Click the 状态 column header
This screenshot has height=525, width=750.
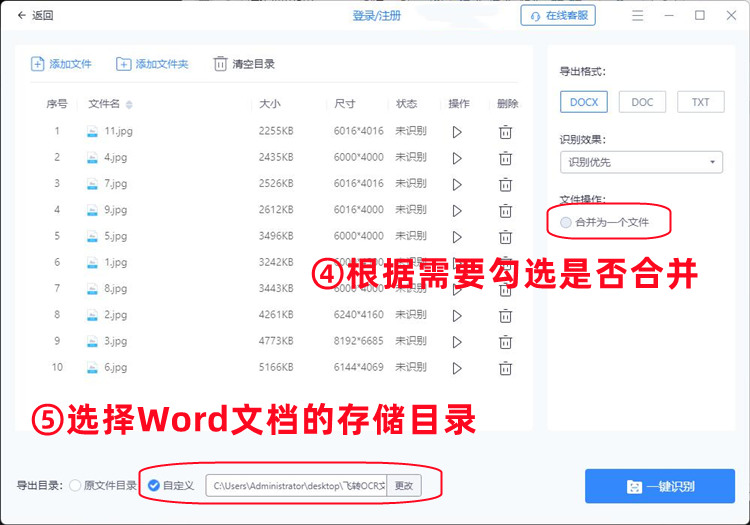tap(407, 104)
